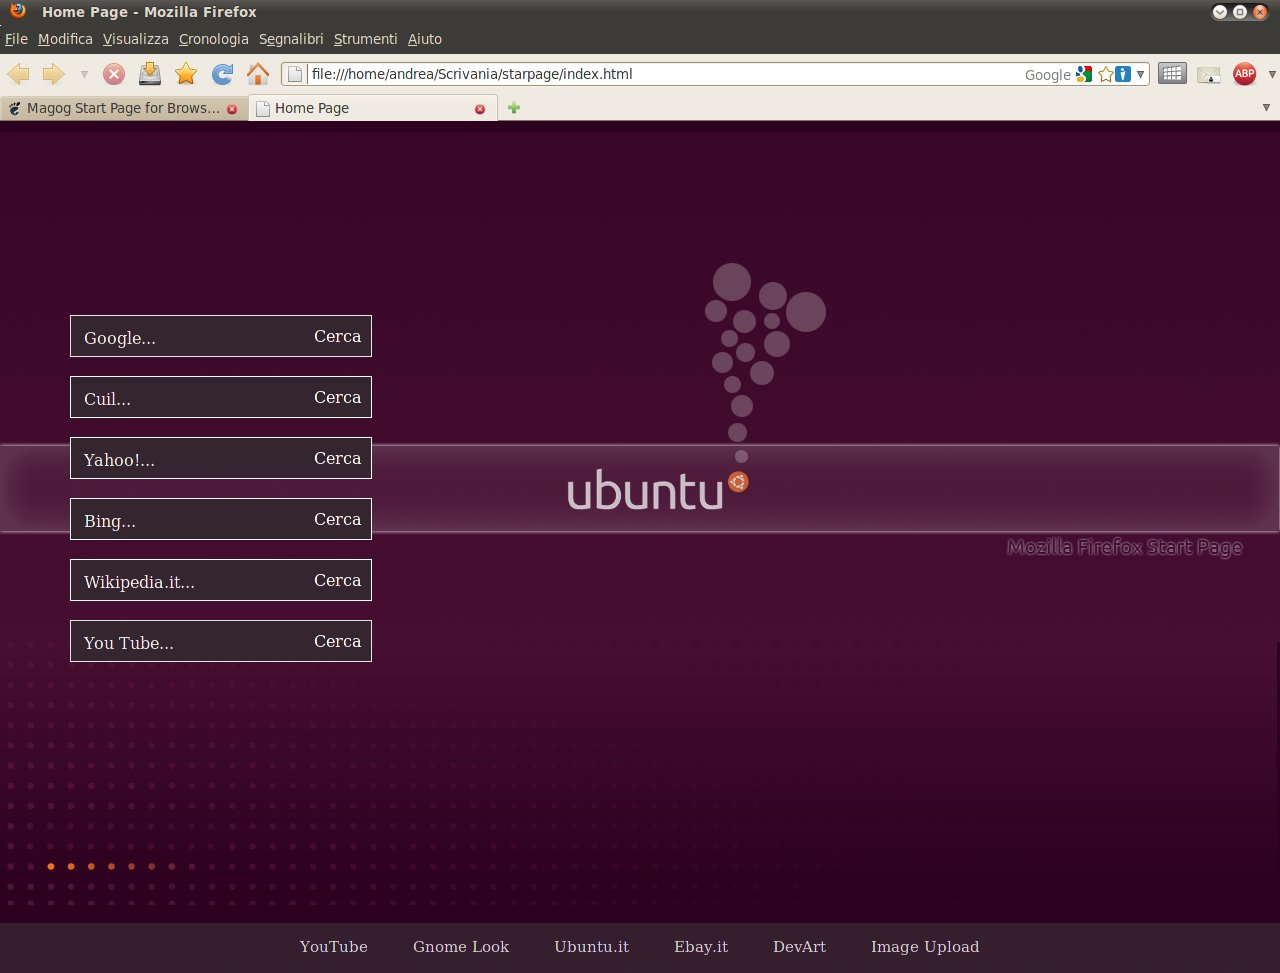Open the address bar history dropdown arrow
The height and width of the screenshot is (973, 1280).
[x=1140, y=74]
